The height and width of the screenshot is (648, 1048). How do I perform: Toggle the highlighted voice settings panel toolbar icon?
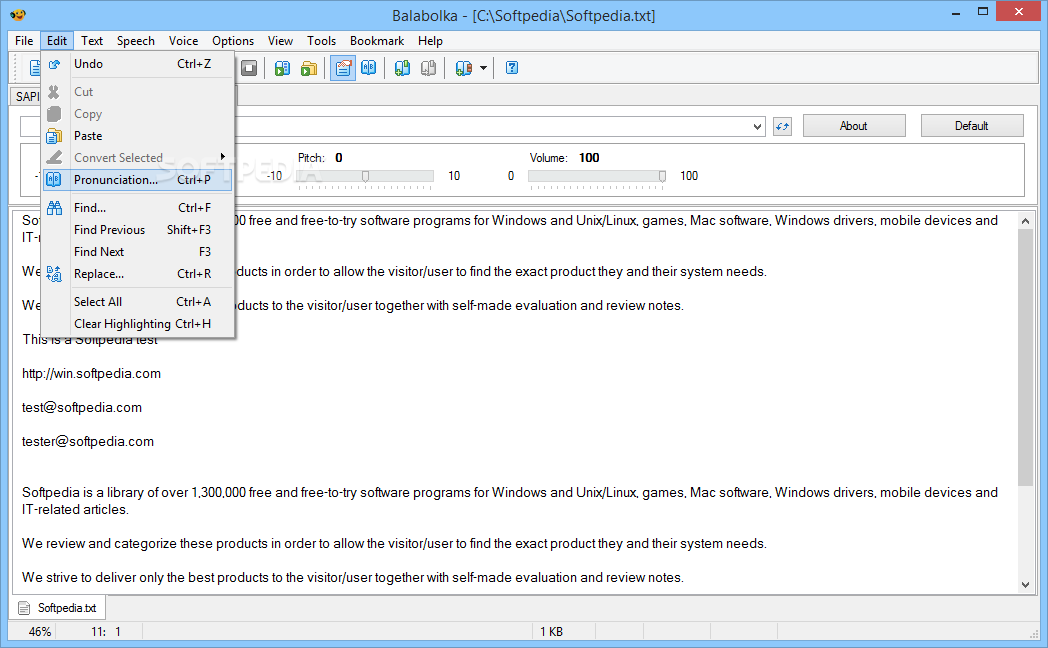tap(343, 68)
